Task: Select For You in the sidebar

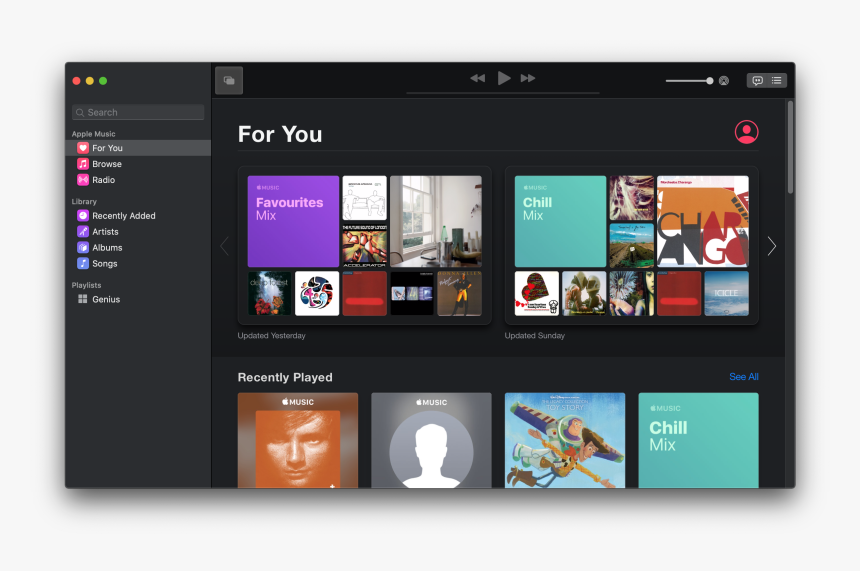Action: pyautogui.click(x=138, y=148)
